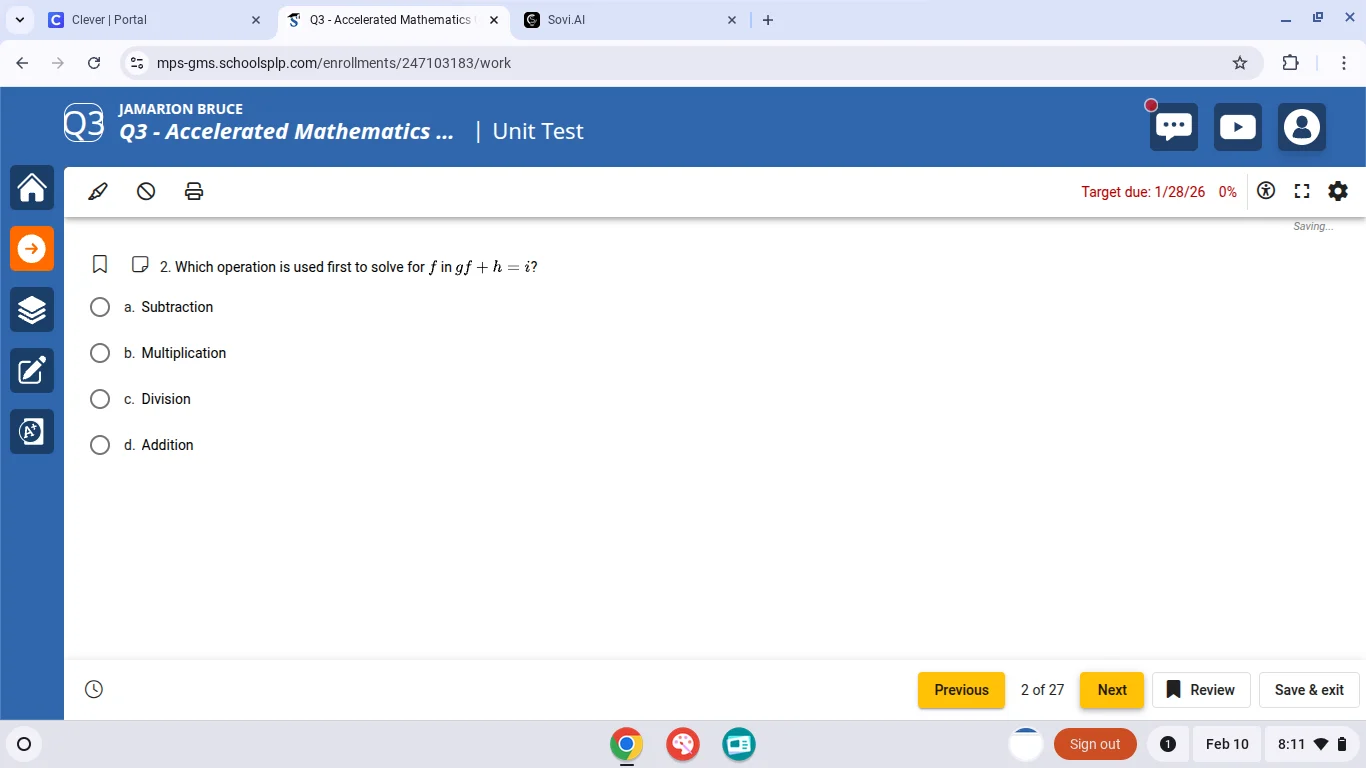Image resolution: width=1366 pixels, height=768 pixels.
Task: Open the Home icon in the blue sidebar
Action: [31, 187]
